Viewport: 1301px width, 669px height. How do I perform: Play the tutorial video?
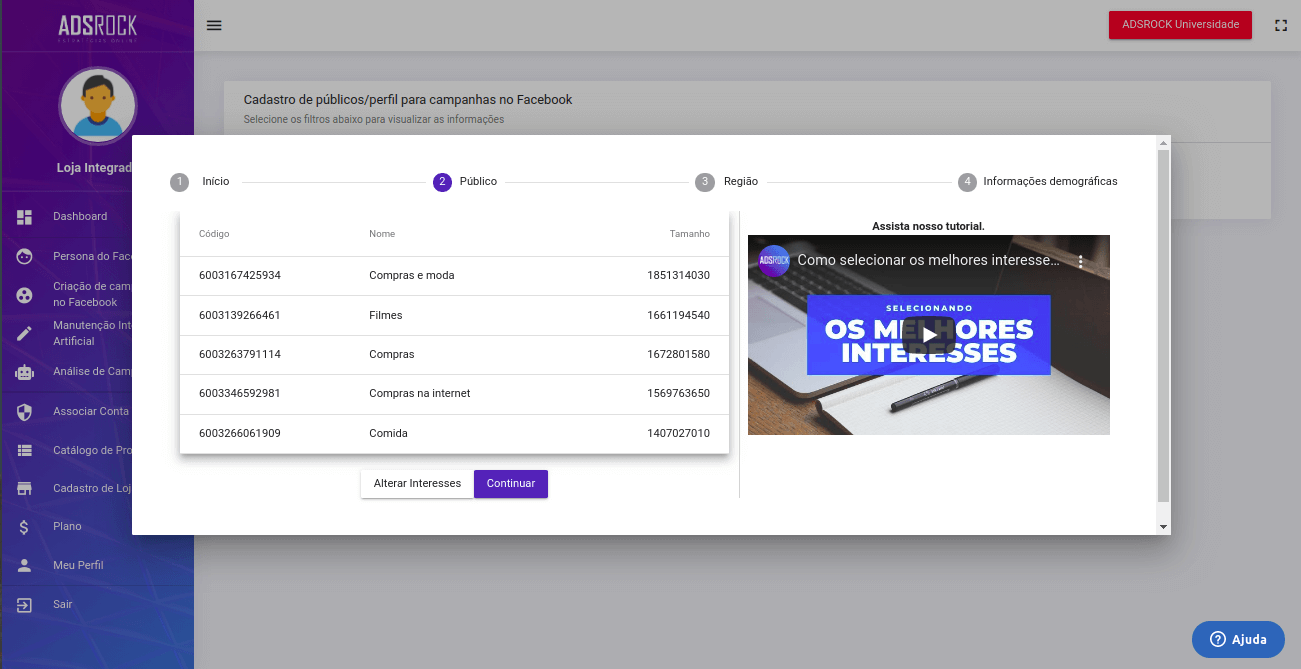[x=928, y=335]
